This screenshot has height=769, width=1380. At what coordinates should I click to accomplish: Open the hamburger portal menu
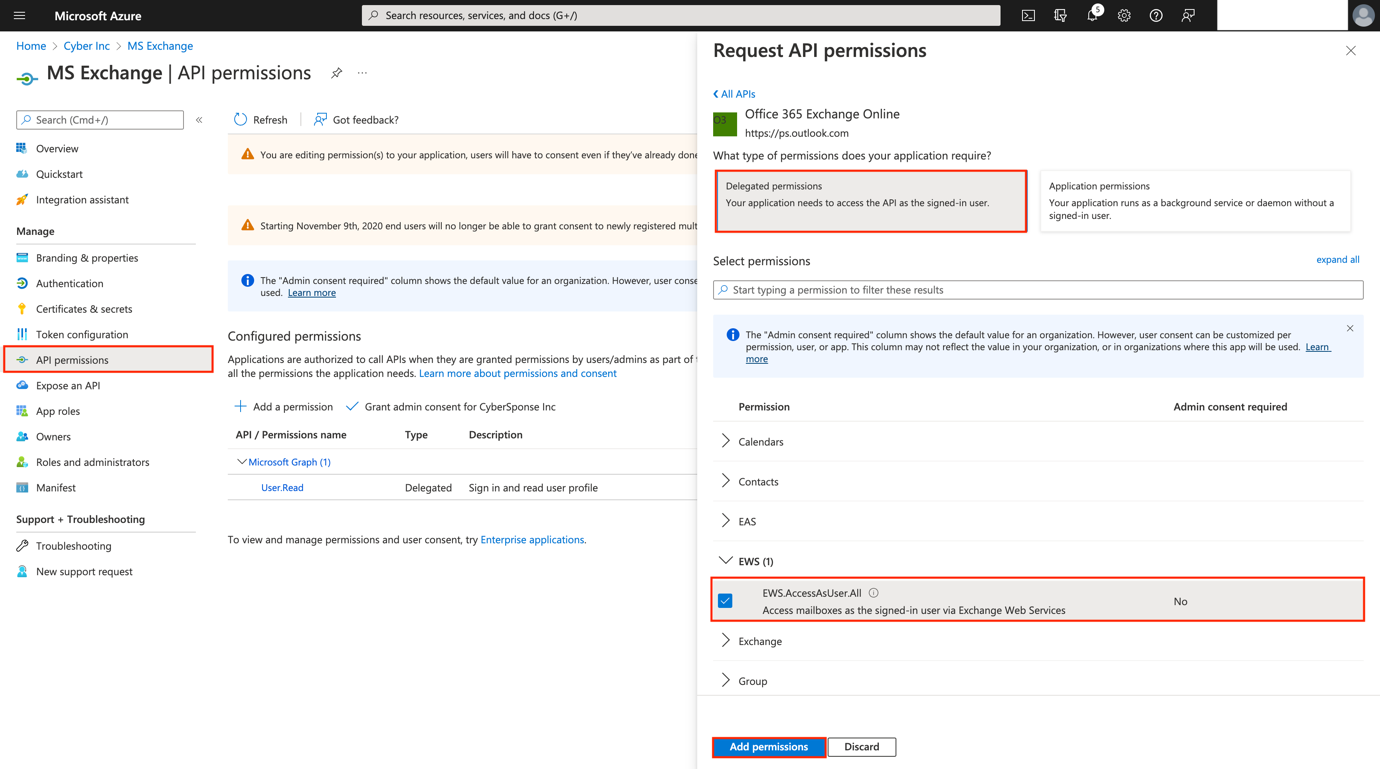[x=19, y=16]
